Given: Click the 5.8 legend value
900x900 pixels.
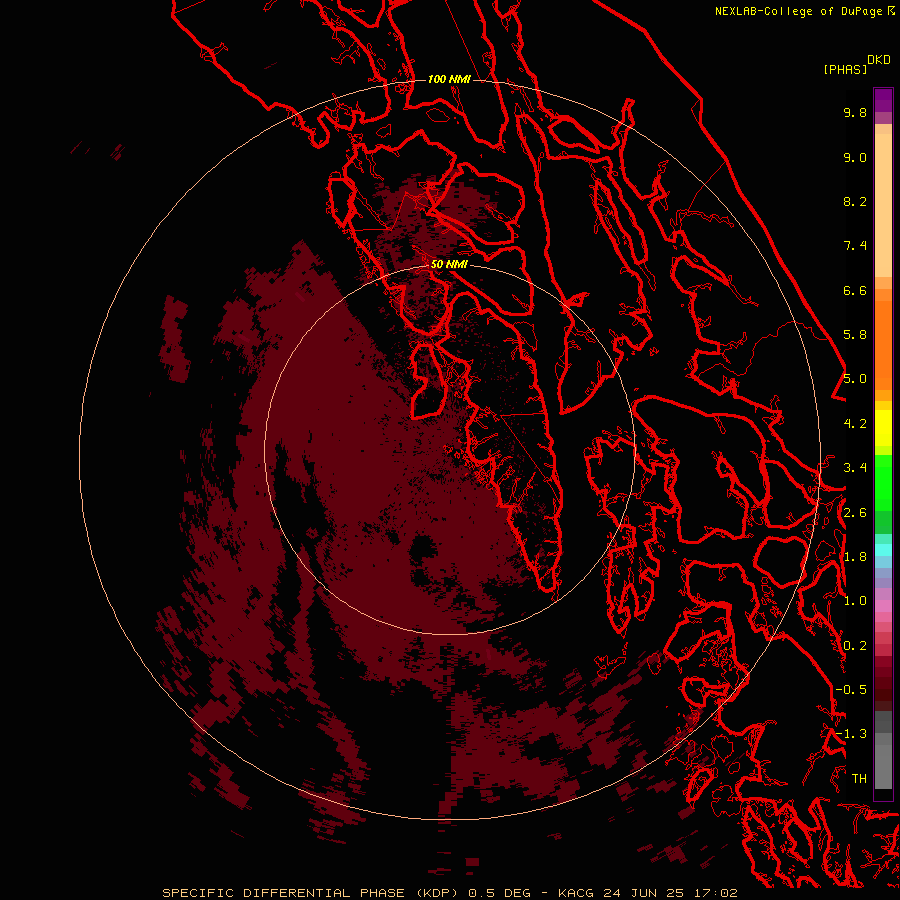Looking at the screenshot, I should click(x=855, y=335).
